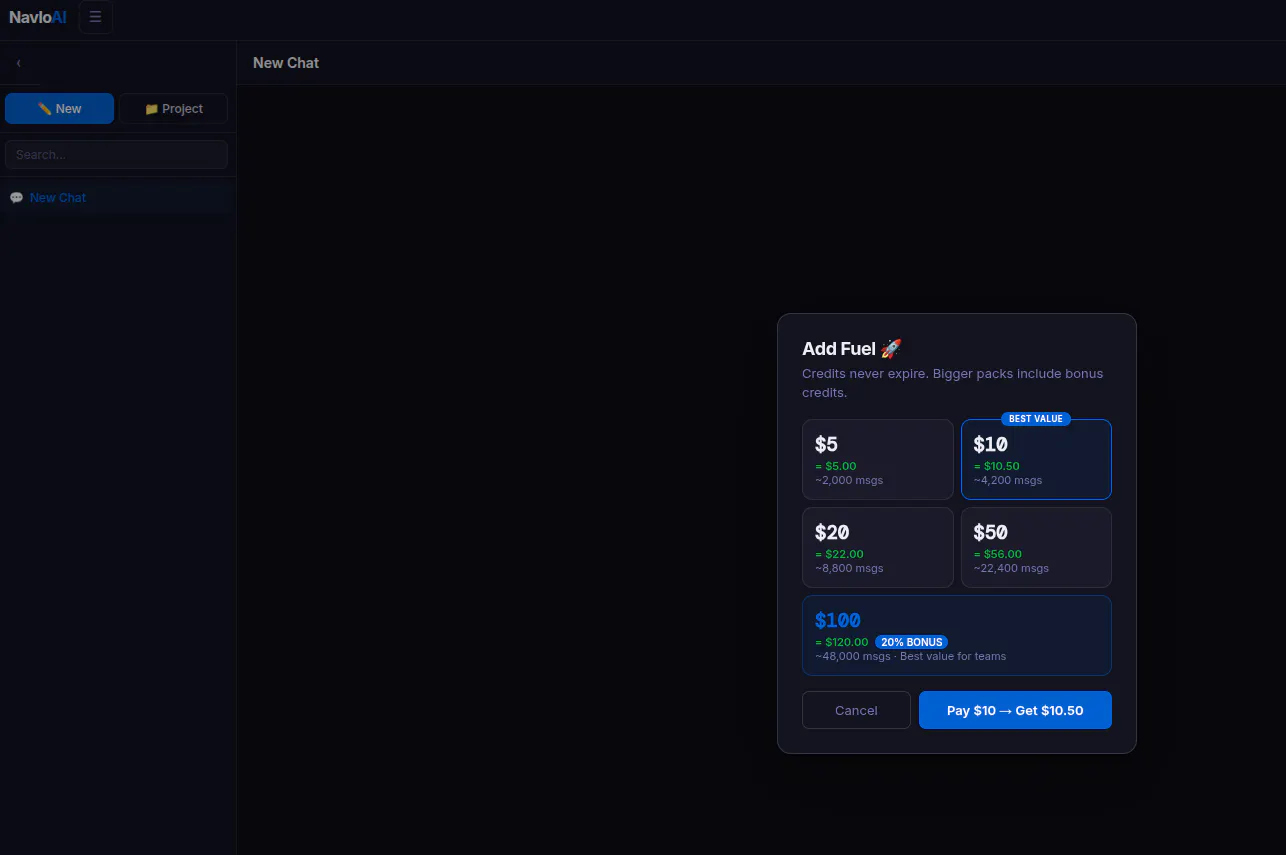Cancel the Add Fuel dialog
1286x855 pixels.
coord(856,710)
